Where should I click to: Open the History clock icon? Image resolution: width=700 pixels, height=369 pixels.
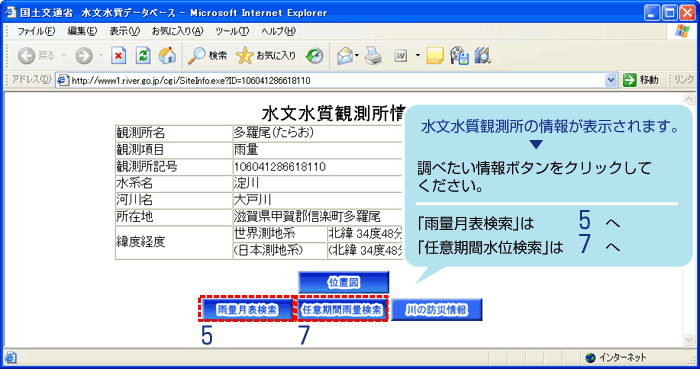click(314, 56)
